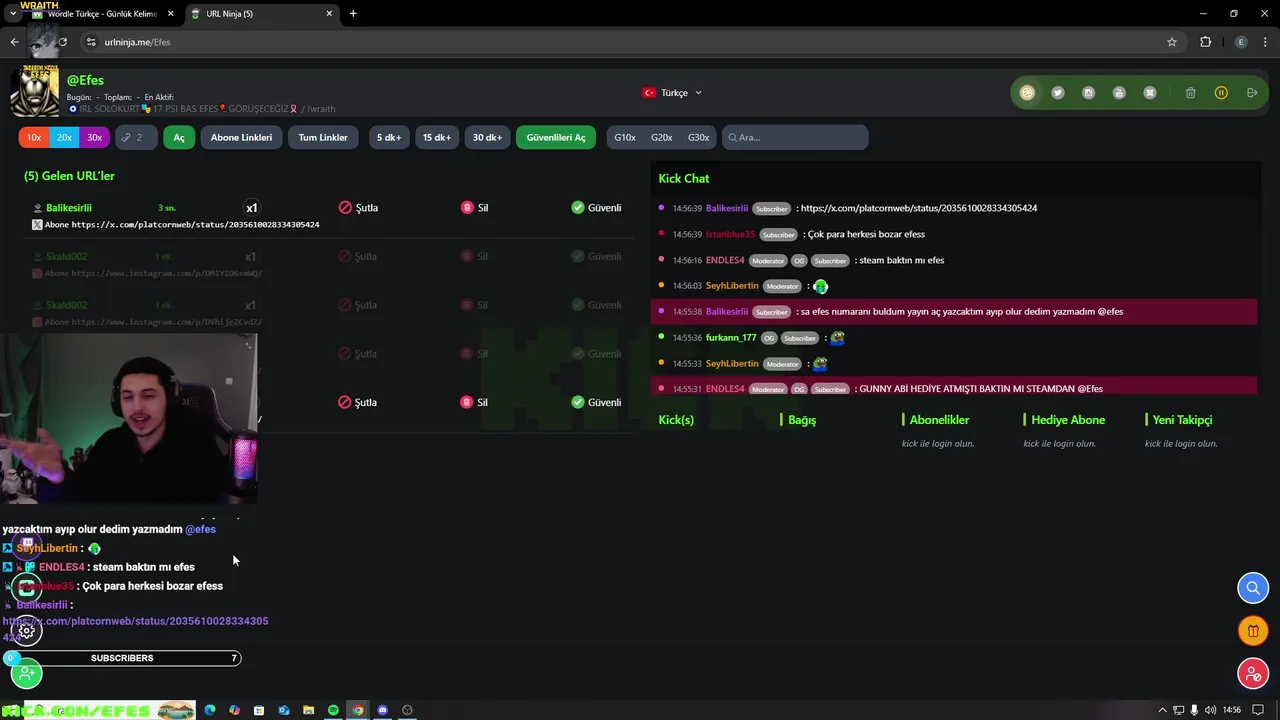The image size is (1280, 720).
Task: Open File Explorer from the taskbar
Action: click(x=308, y=710)
